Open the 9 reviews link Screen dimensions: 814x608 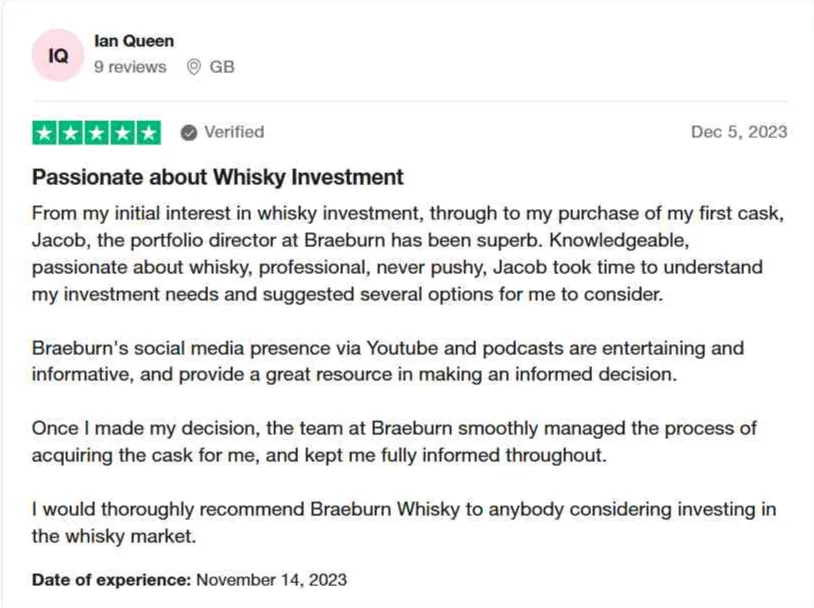click(130, 67)
